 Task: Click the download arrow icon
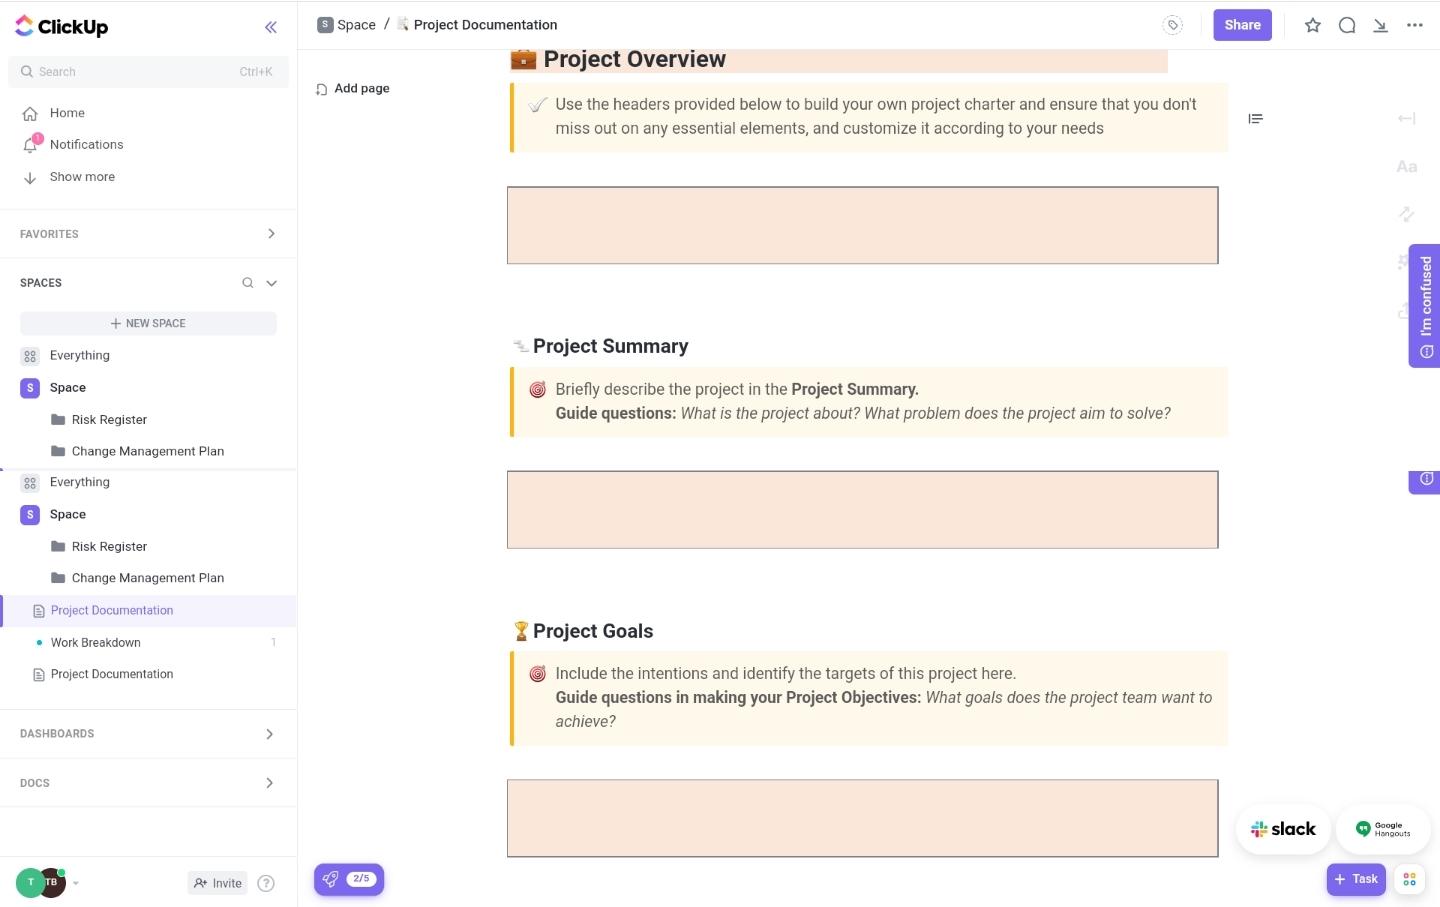tap(1380, 25)
